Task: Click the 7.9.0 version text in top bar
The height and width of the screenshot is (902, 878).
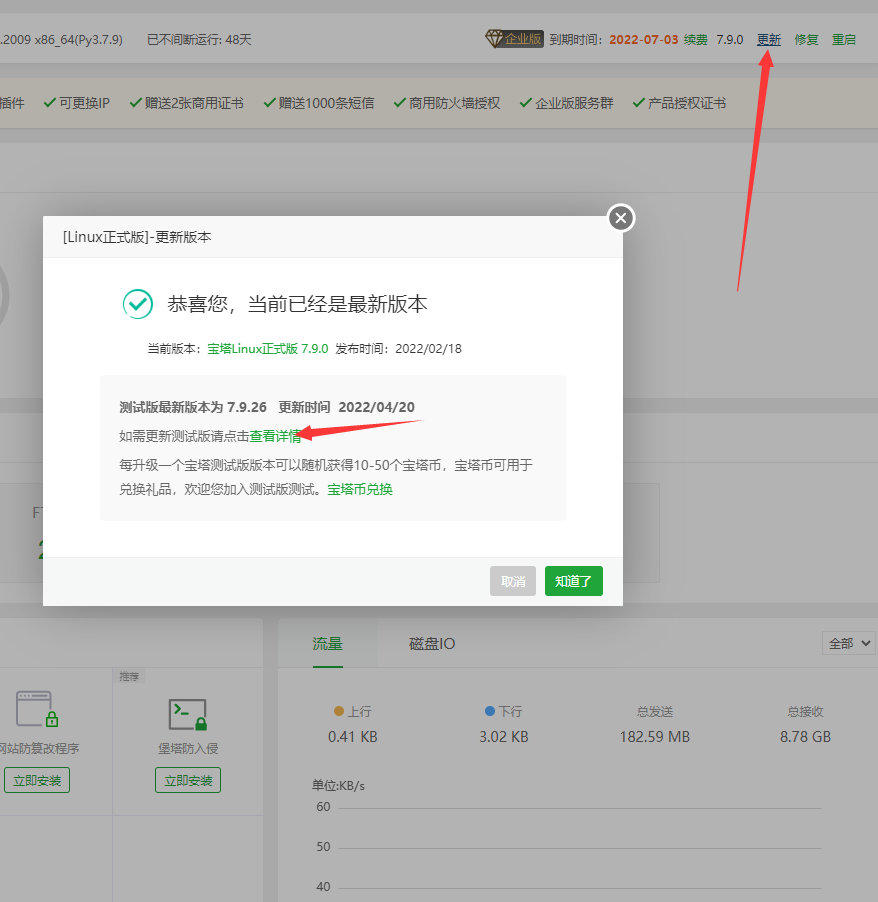Action: point(730,40)
